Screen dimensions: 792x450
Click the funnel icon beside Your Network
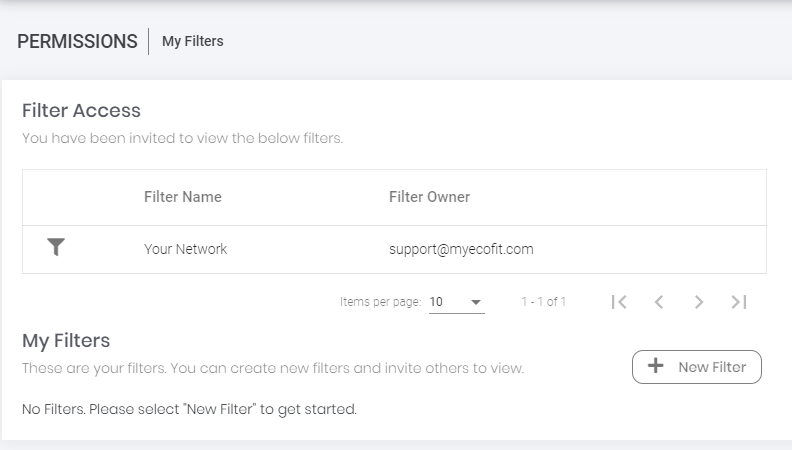point(56,248)
